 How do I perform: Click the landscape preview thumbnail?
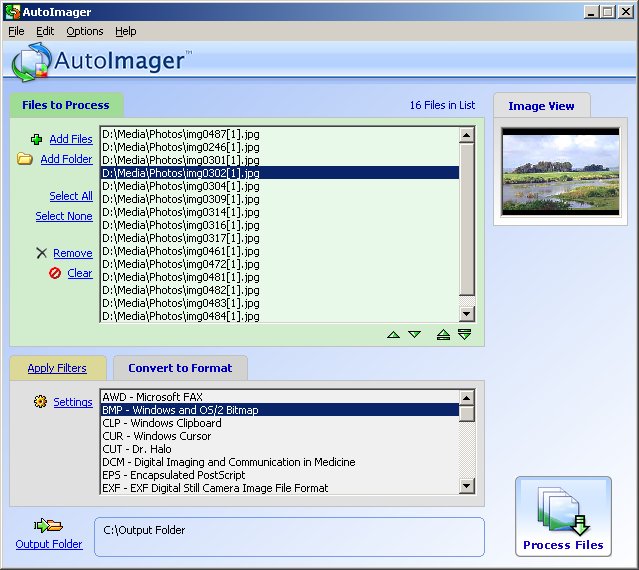(x=560, y=172)
